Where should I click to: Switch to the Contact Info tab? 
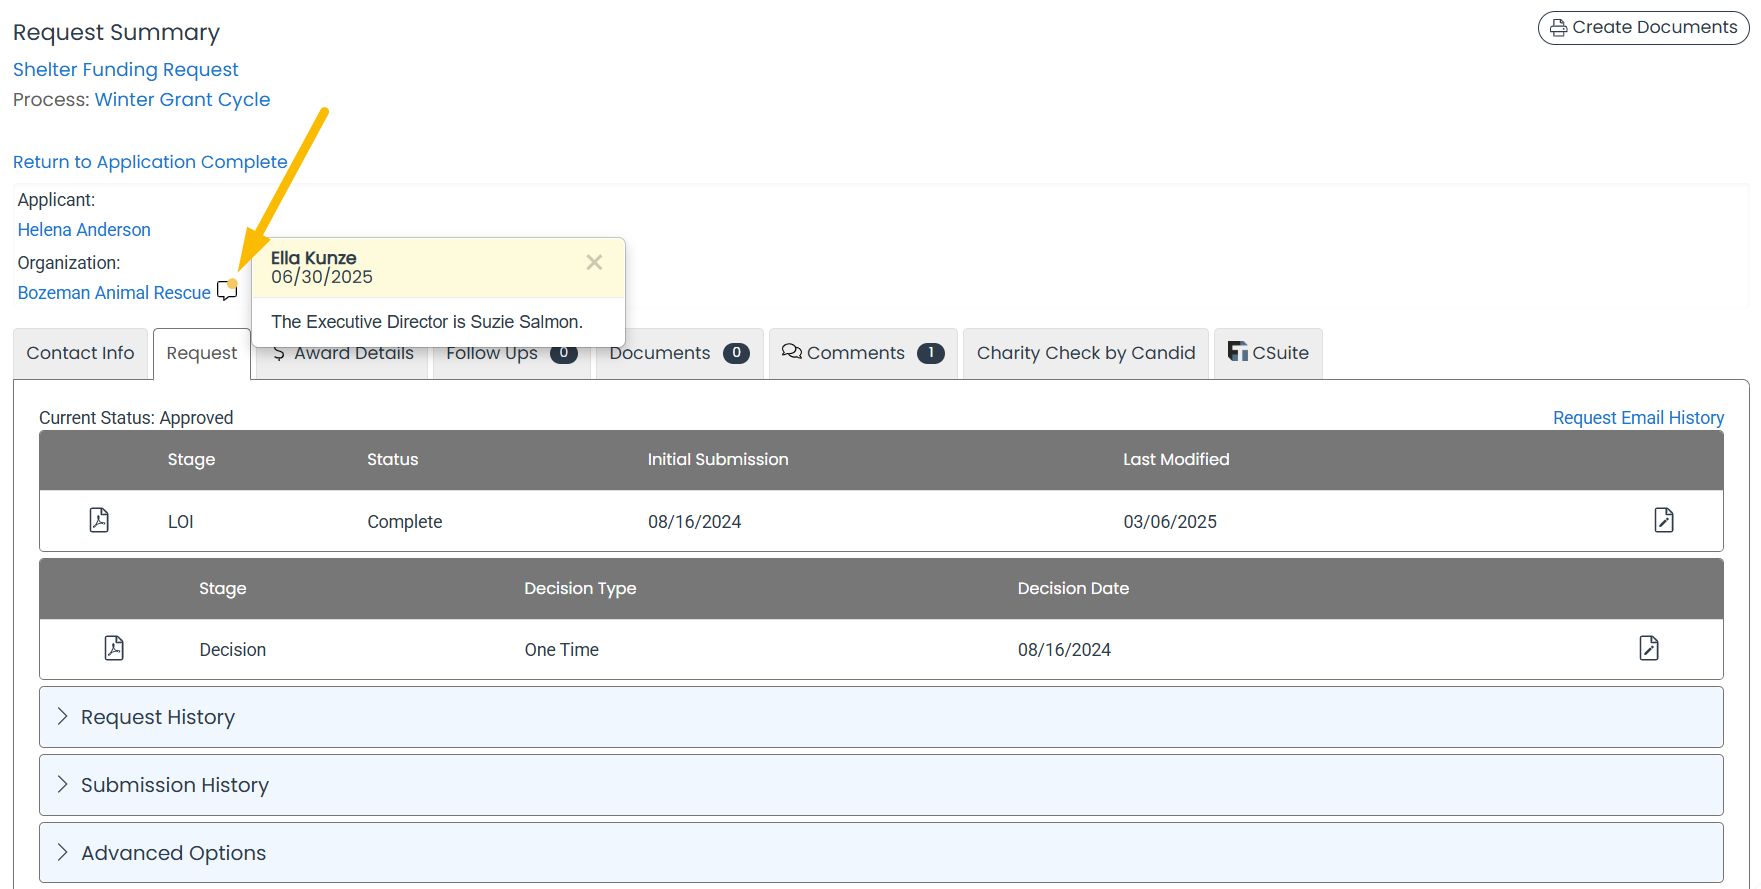click(x=80, y=353)
